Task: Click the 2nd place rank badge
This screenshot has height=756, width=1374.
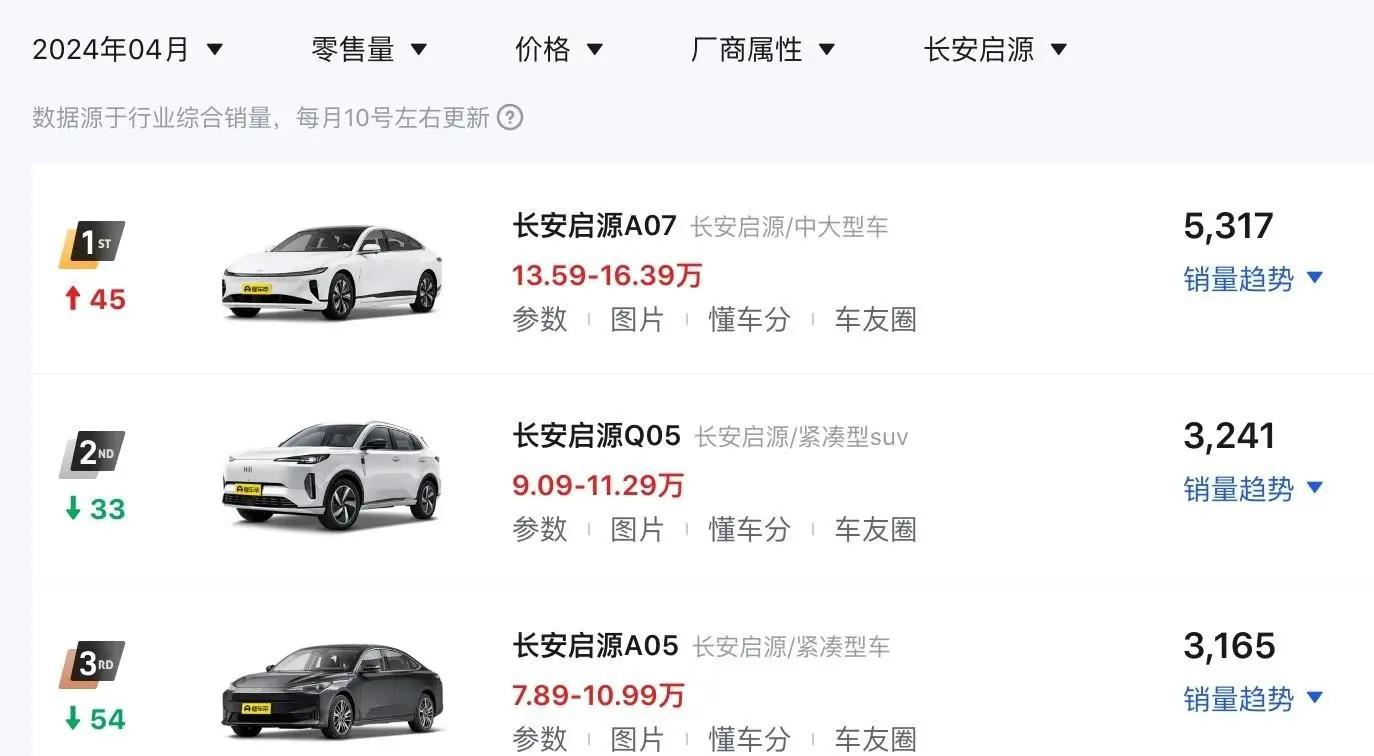Action: point(93,454)
